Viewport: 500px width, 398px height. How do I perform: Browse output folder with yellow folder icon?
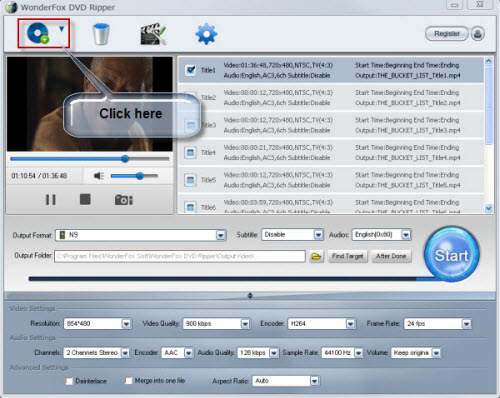(x=316, y=256)
